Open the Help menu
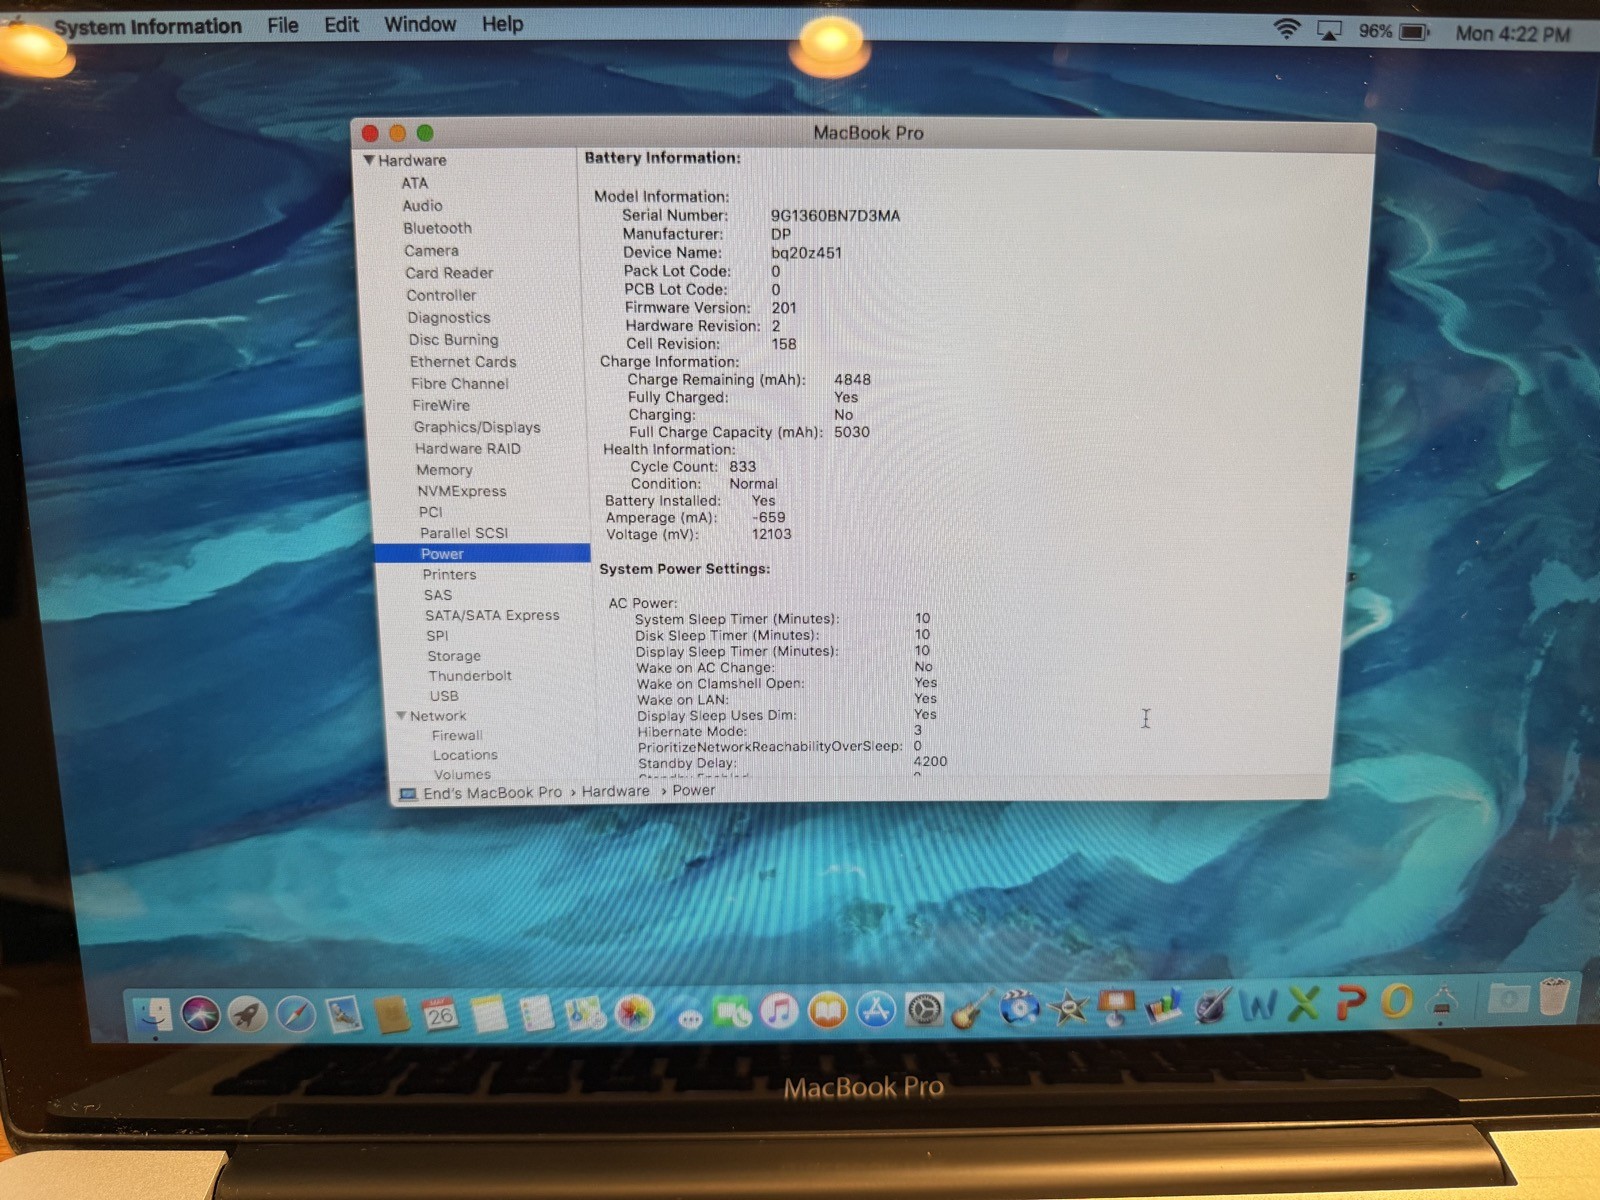This screenshot has width=1600, height=1200. click(502, 24)
